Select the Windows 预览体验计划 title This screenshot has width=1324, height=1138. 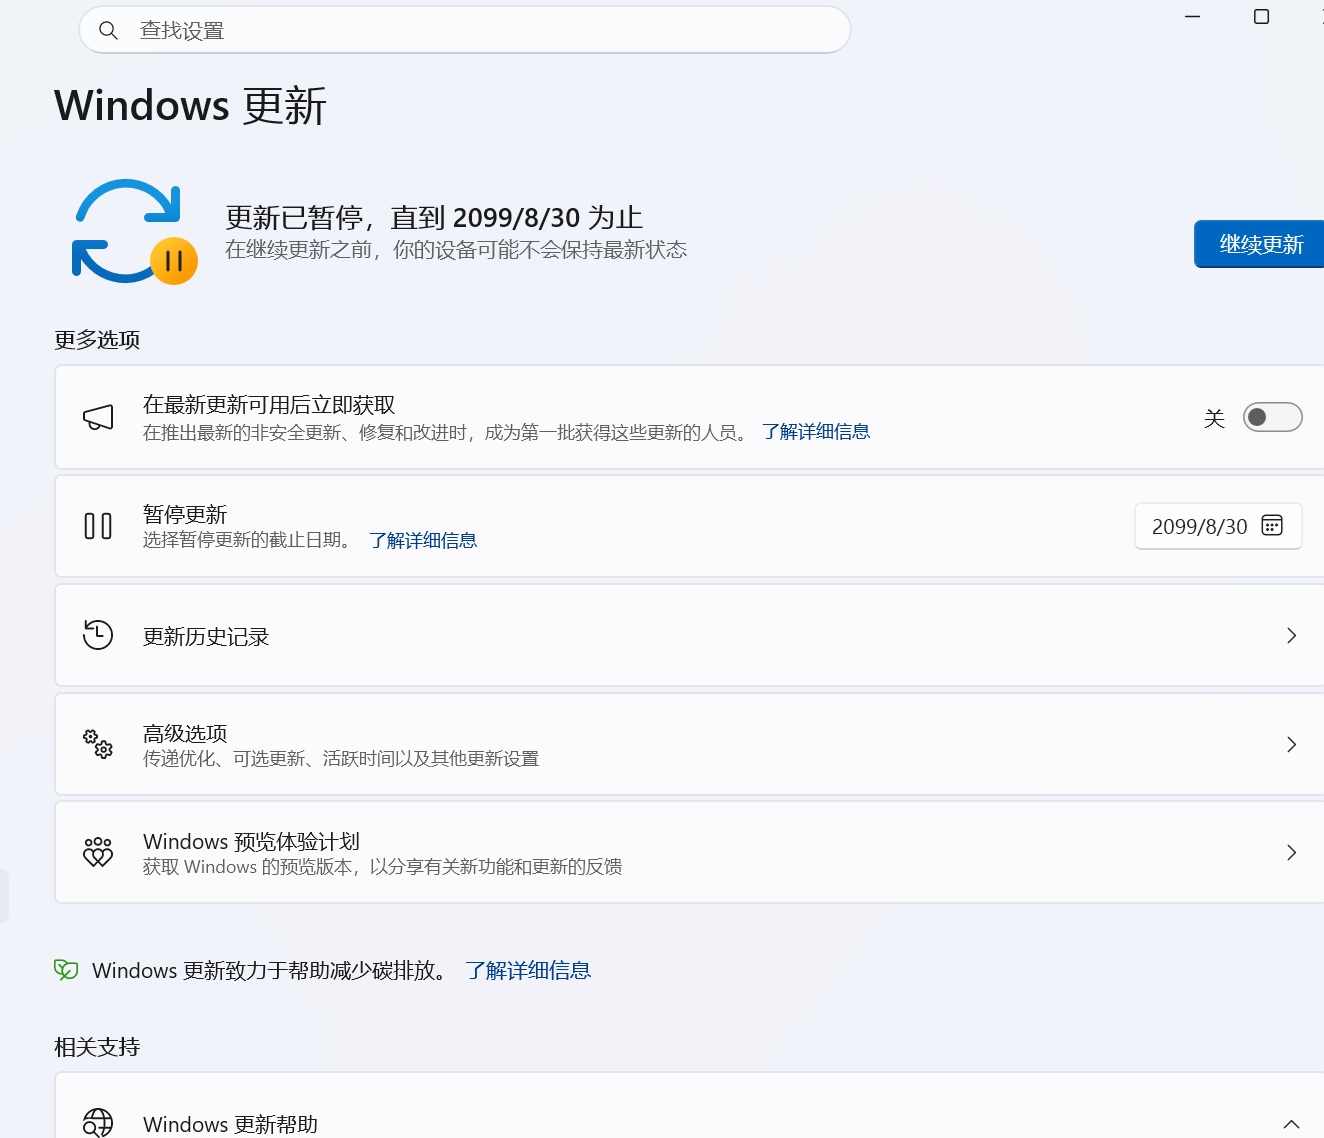coord(251,842)
